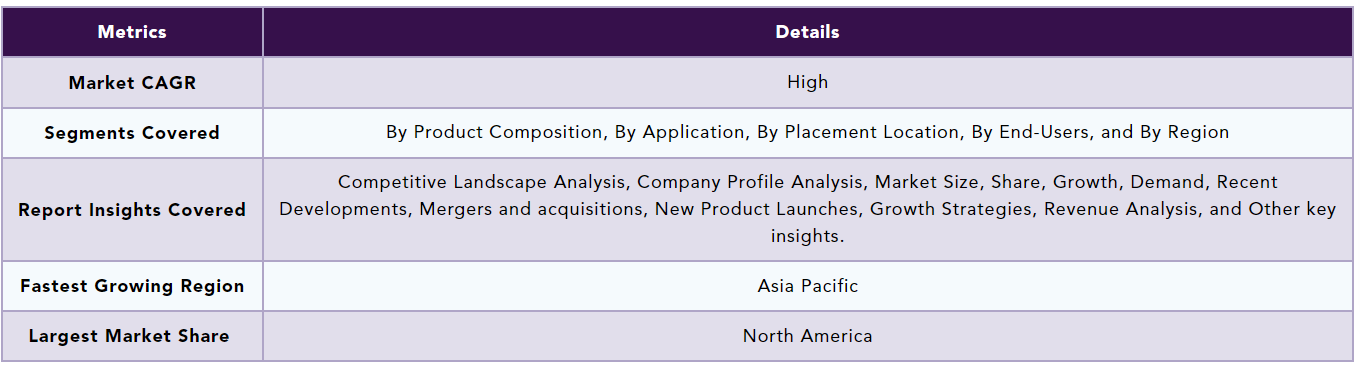Click the Details column header
The width and height of the screenshot is (1360, 368).
(x=808, y=32)
